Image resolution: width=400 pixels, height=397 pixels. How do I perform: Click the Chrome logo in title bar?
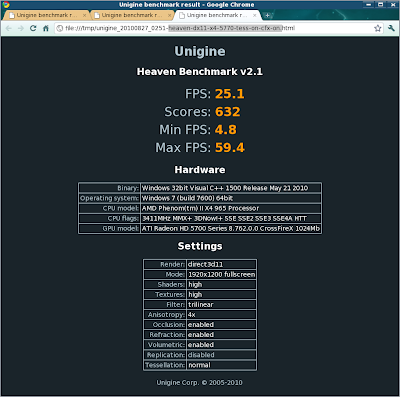(x=6, y=5)
